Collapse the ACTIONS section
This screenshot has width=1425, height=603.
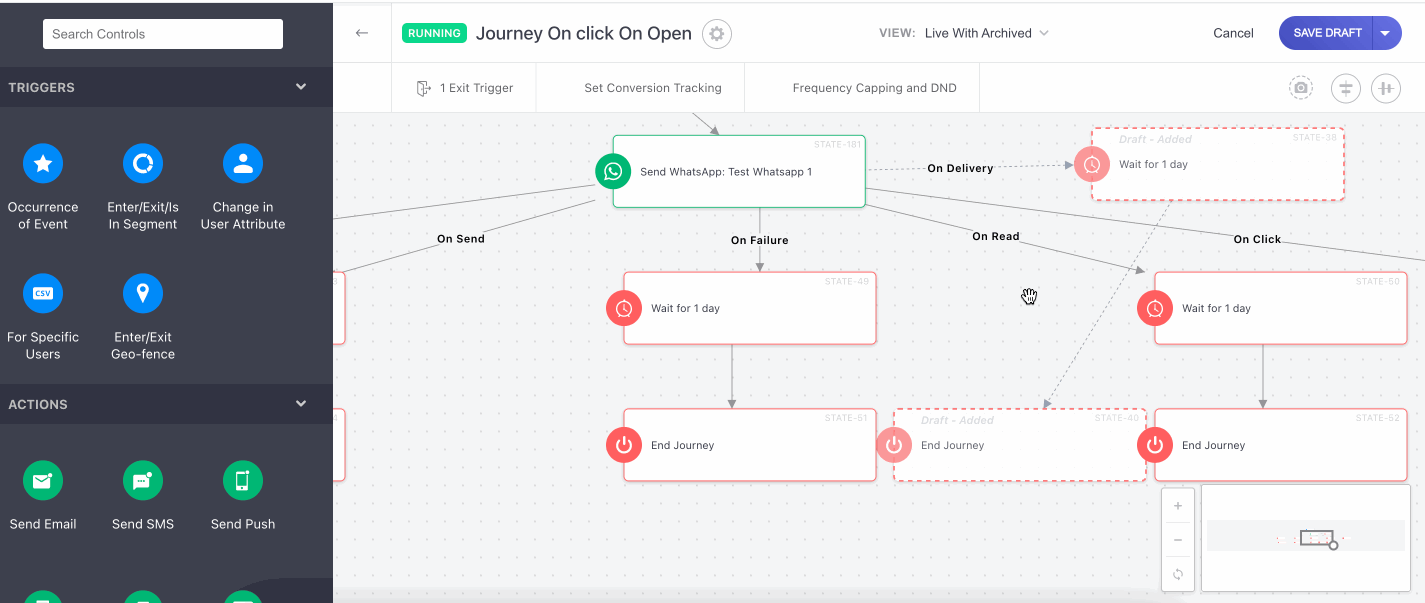point(301,404)
